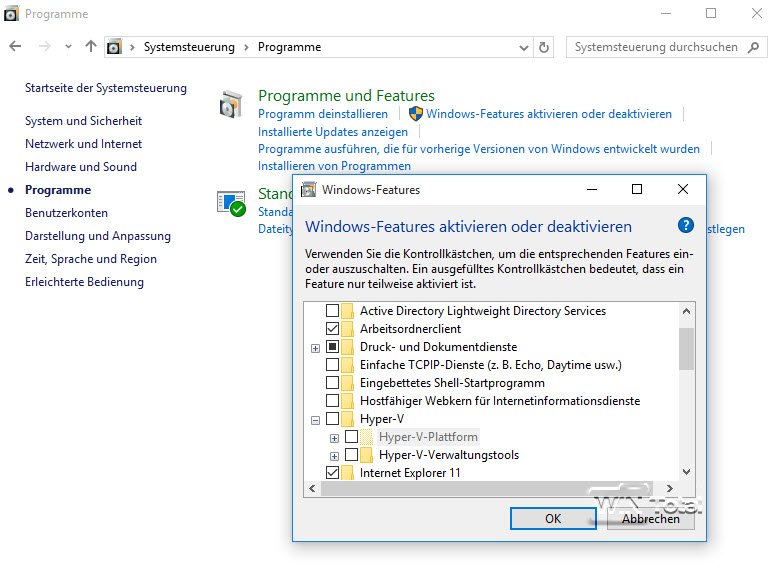Maximize the Windows-Features dialog

(637, 189)
